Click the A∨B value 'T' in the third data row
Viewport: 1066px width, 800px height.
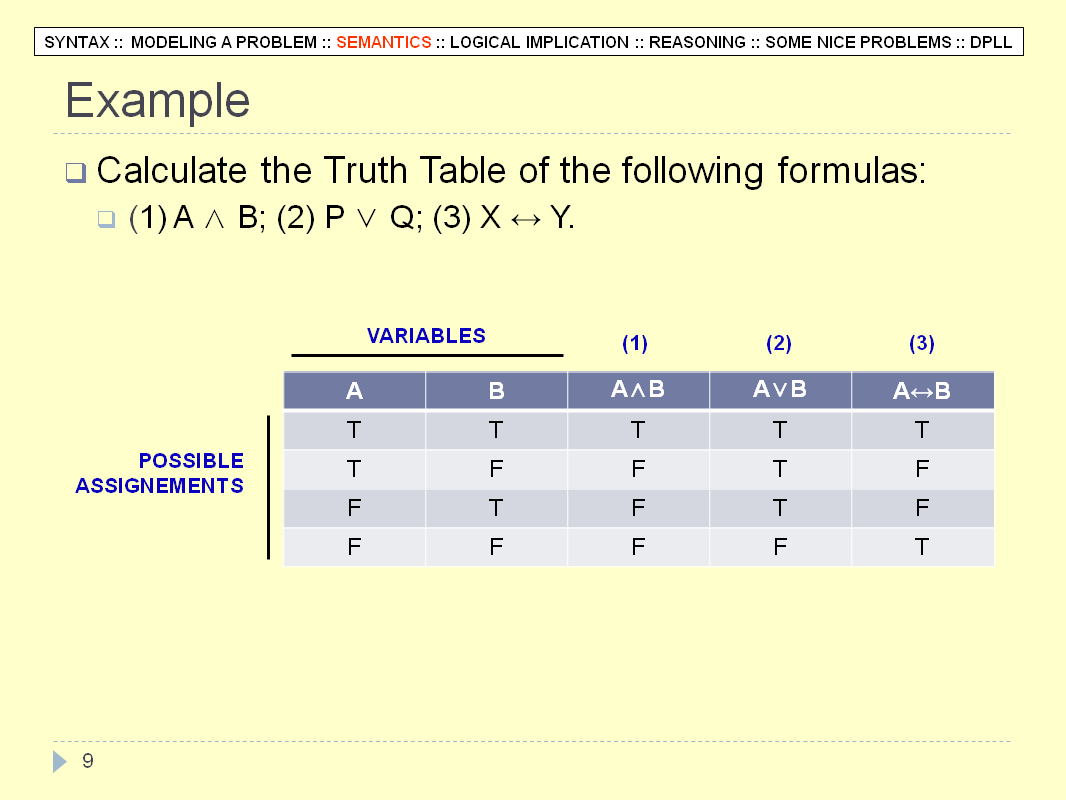point(780,508)
